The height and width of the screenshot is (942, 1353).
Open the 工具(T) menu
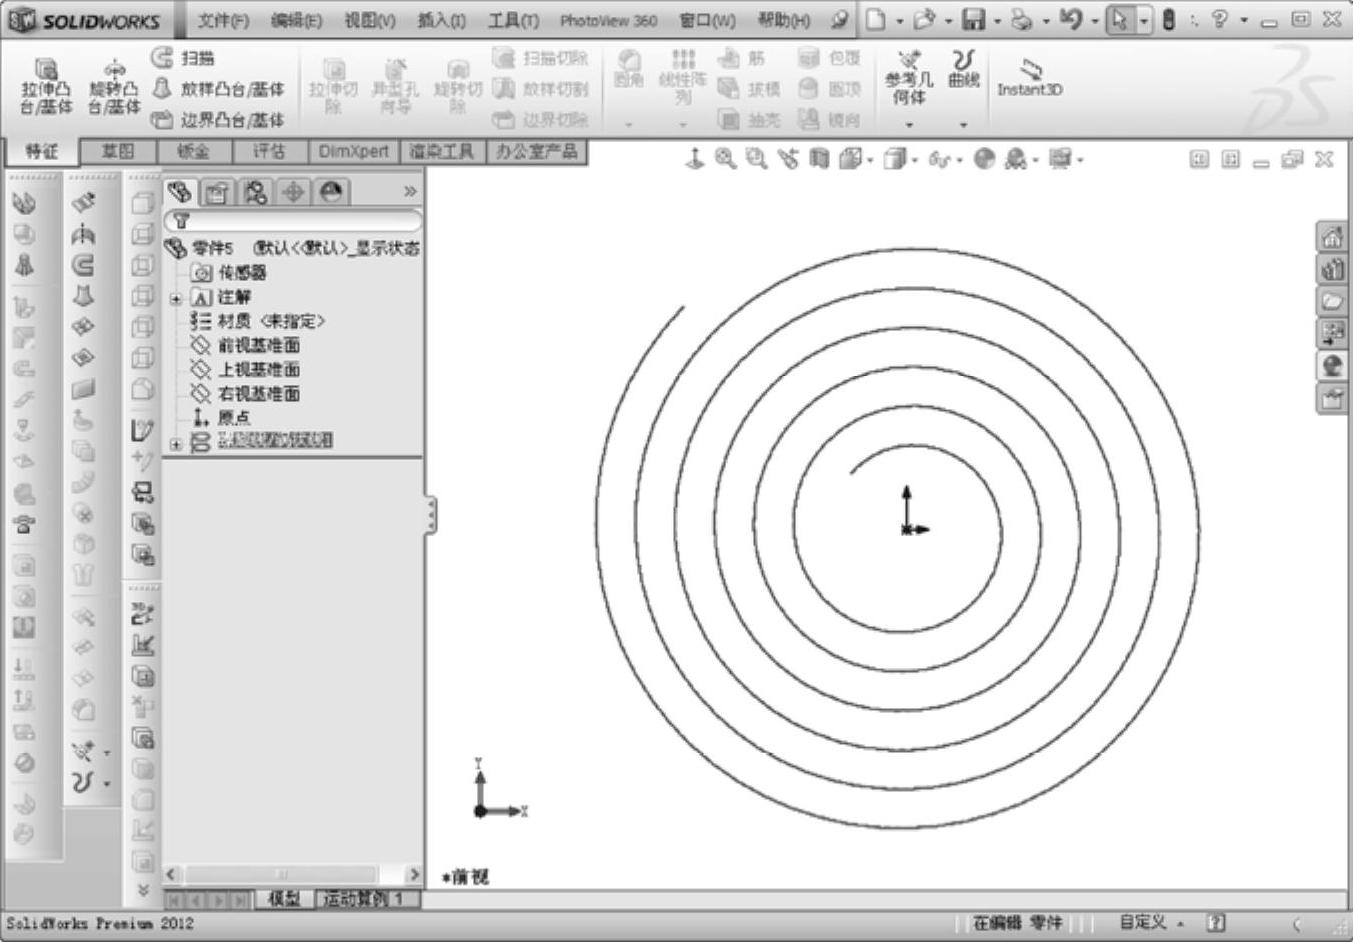(x=512, y=20)
